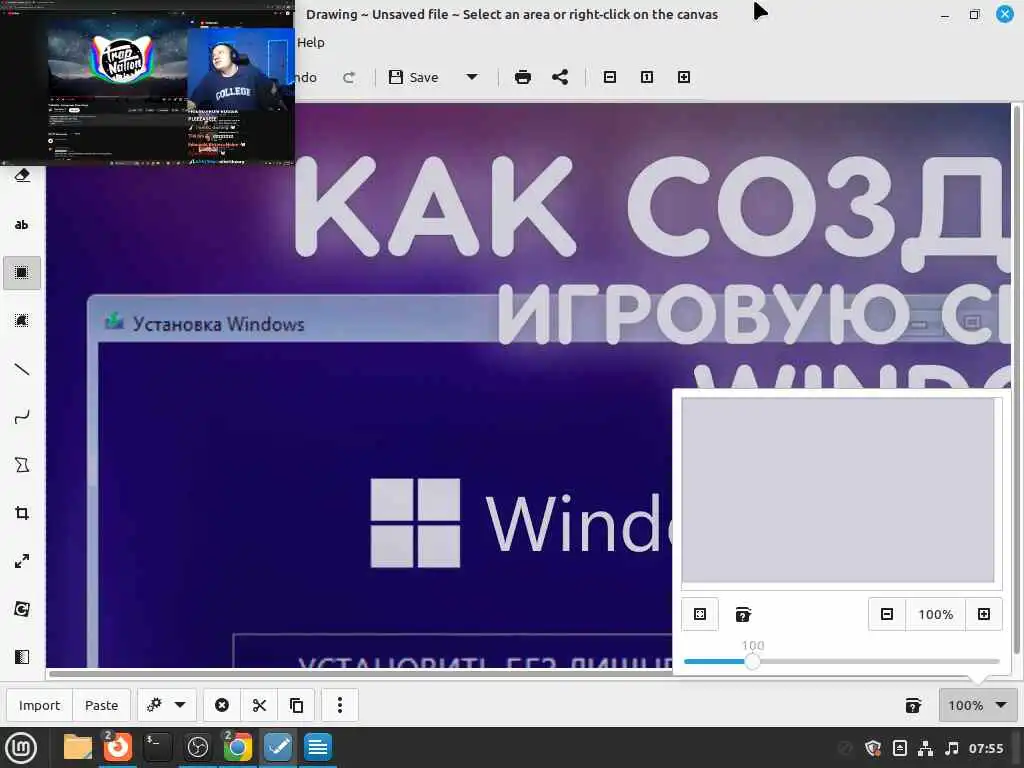1024x768 pixels.
Task: Zoom in with popover plus button
Action: click(x=984, y=615)
